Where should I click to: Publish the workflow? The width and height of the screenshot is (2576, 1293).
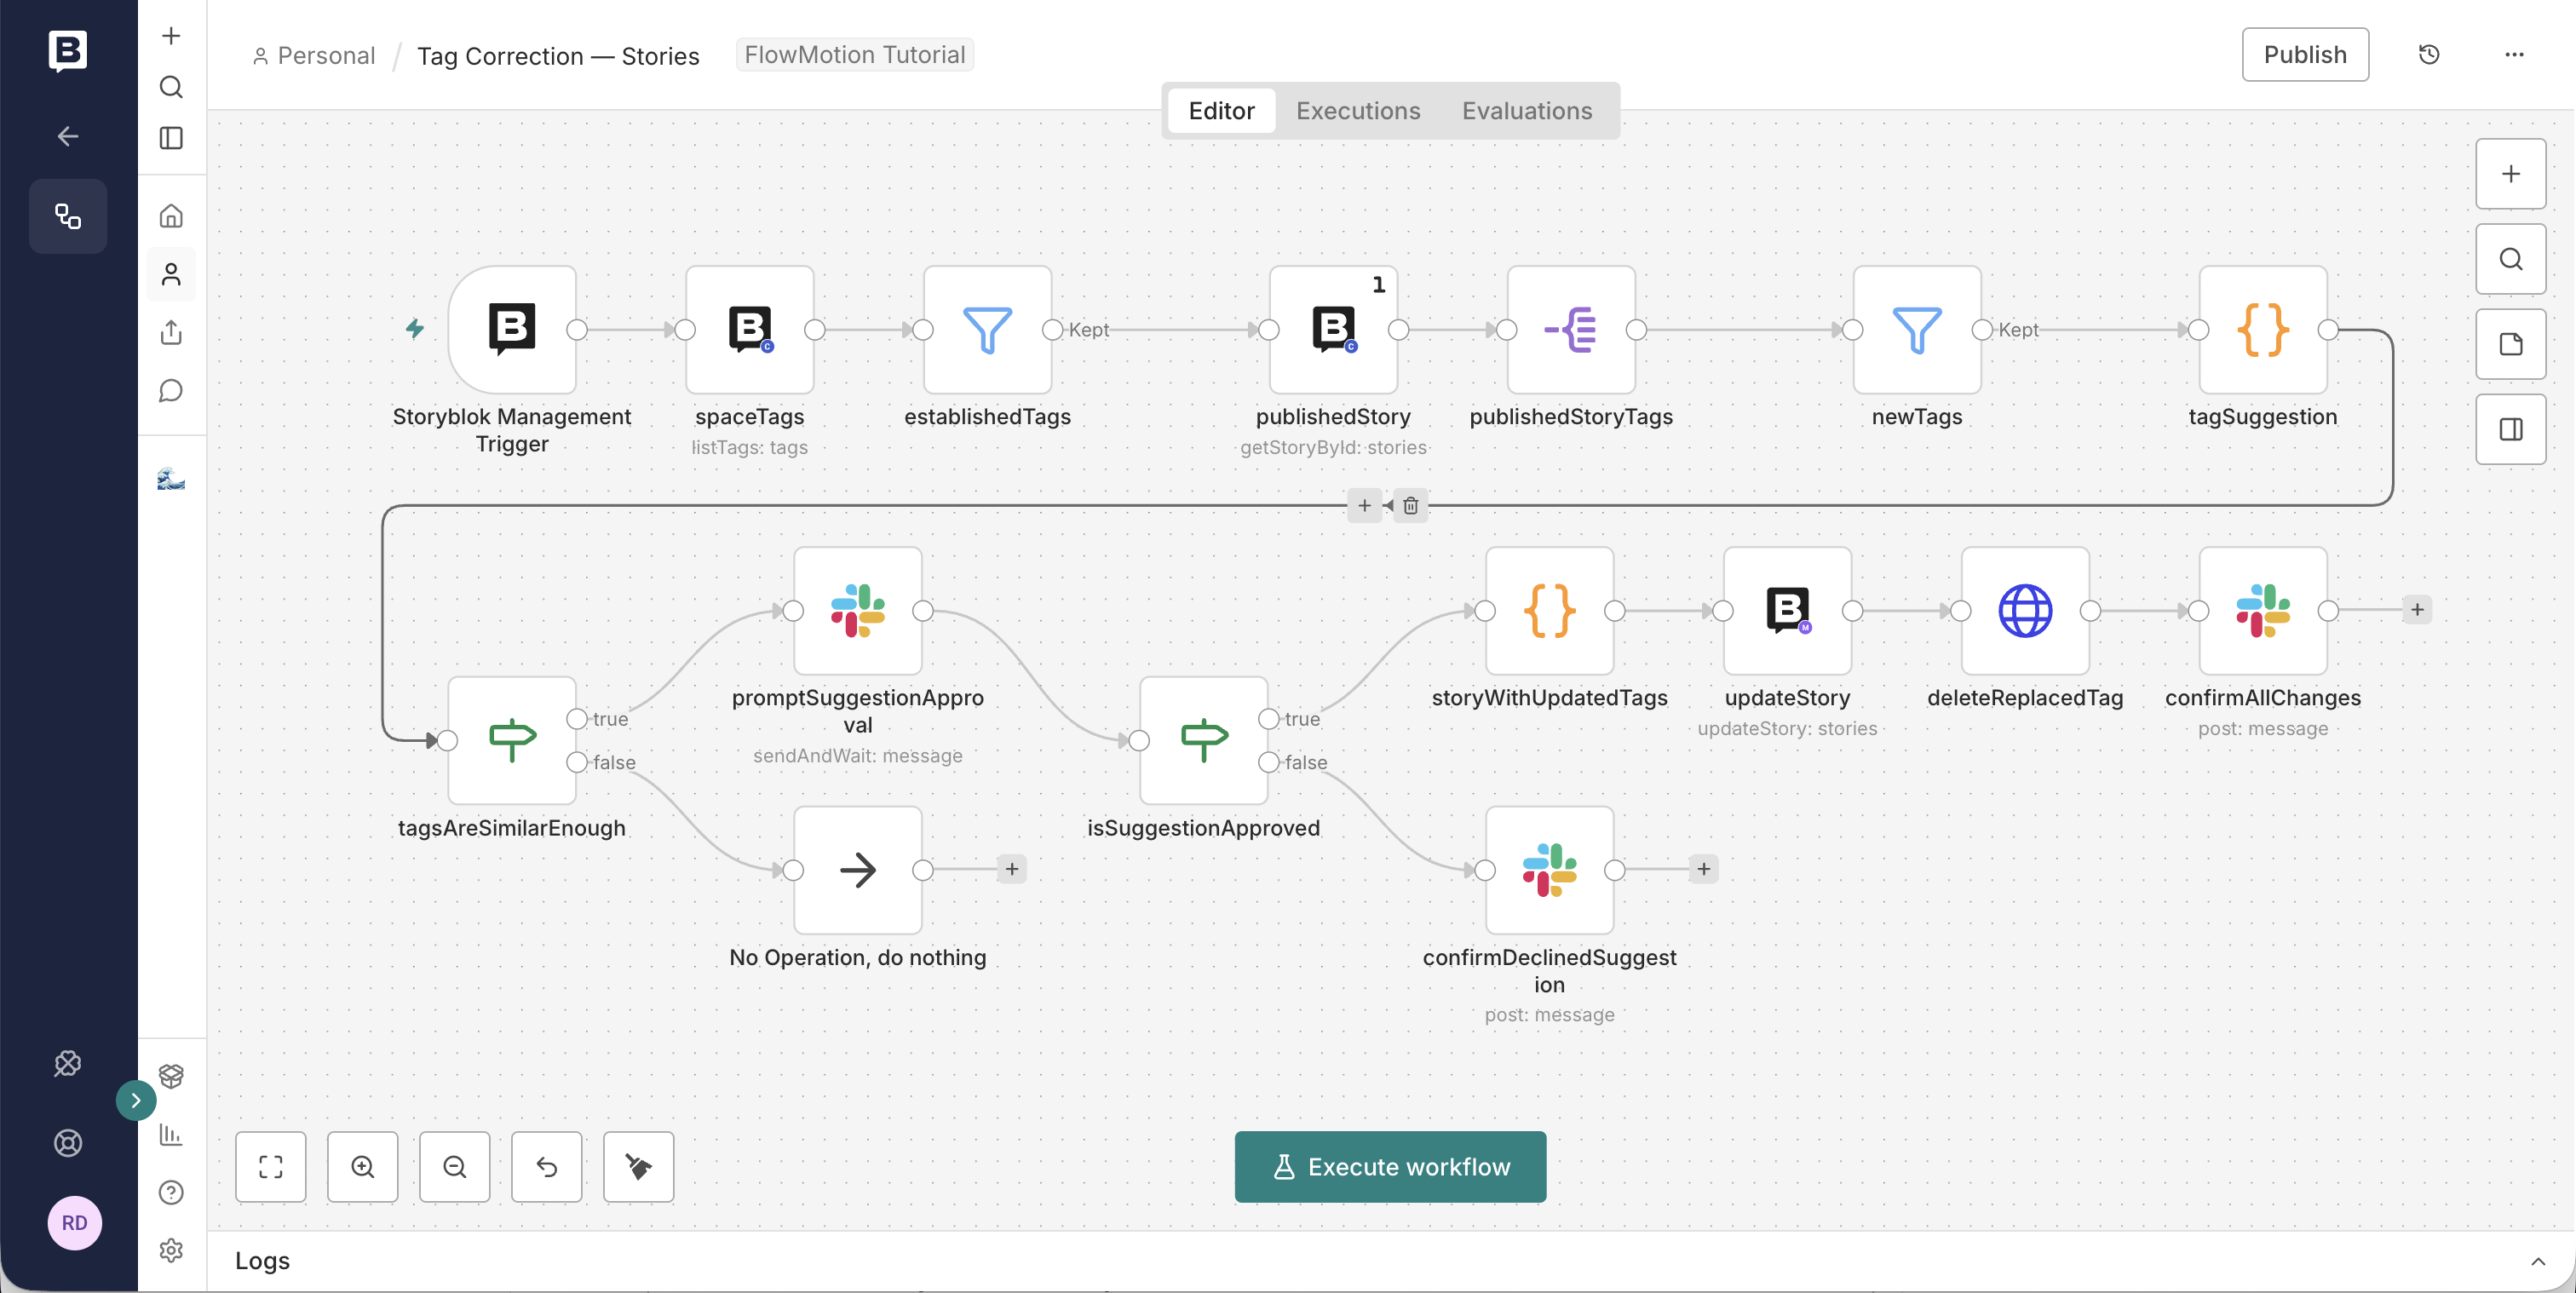(2305, 54)
